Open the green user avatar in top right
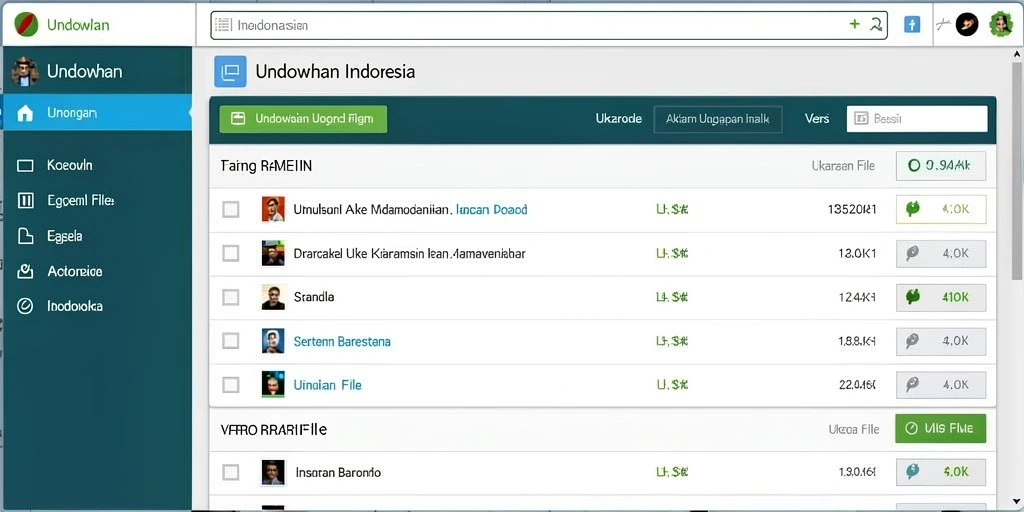The width and height of the screenshot is (1024, 512). coord(1000,25)
